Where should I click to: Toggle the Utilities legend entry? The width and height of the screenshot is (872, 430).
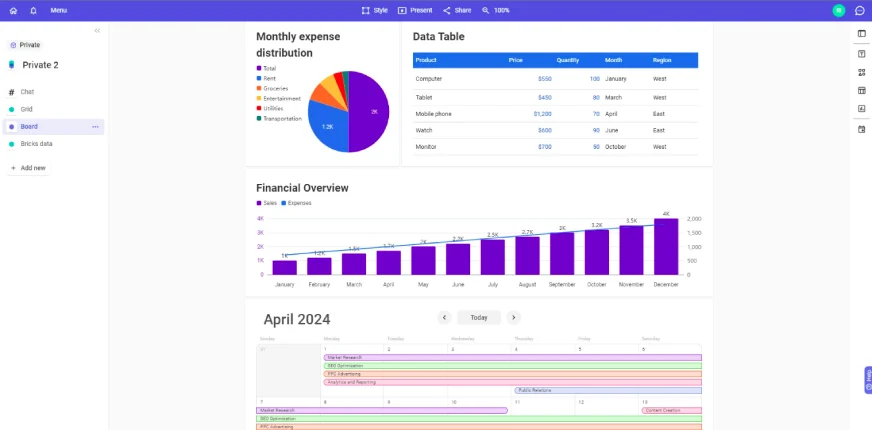(x=270, y=108)
